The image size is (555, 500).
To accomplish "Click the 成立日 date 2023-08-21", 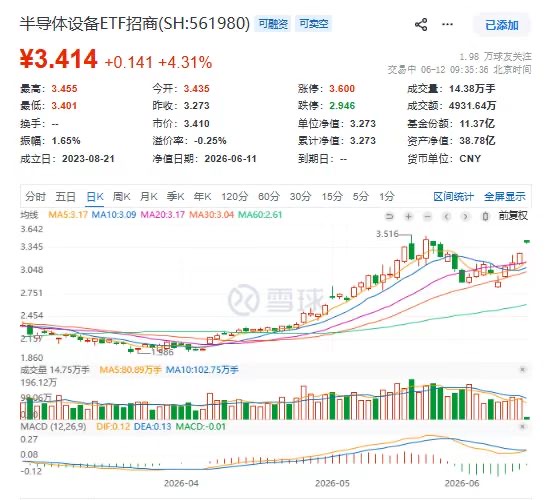I will pyautogui.click(x=88, y=159).
